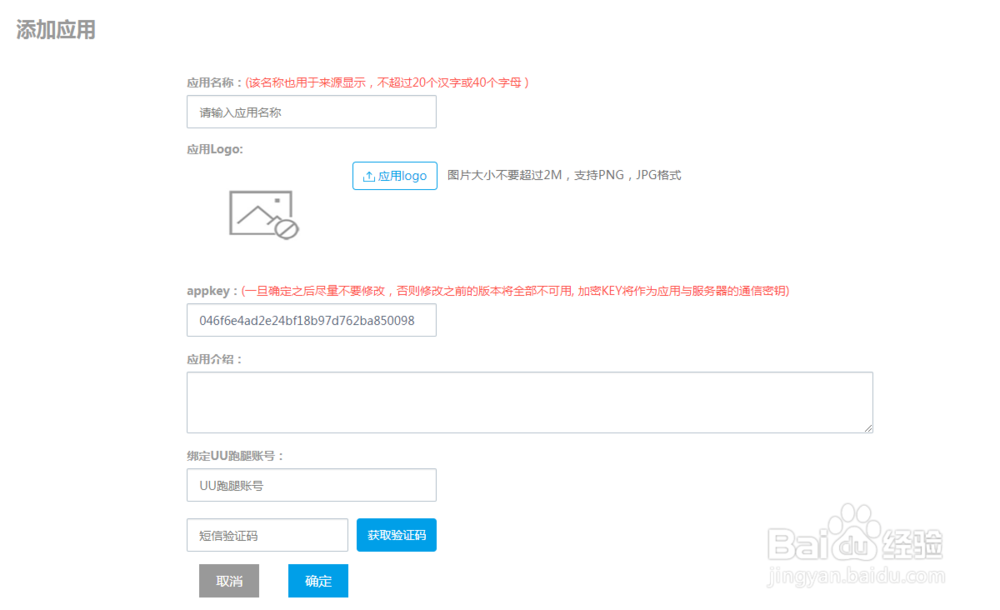Screen dimensions: 1000x610
Task: Click the 取消 button
Action: click(229, 581)
